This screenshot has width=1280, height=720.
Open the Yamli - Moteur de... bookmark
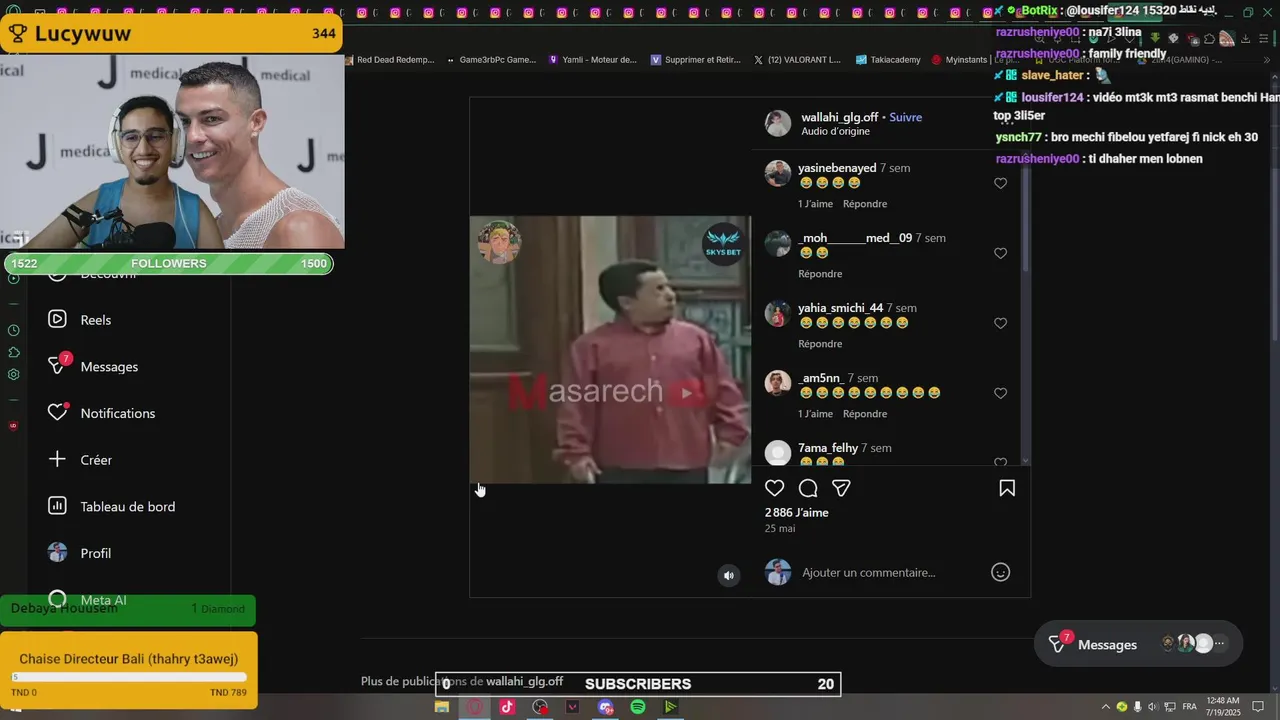tap(594, 59)
